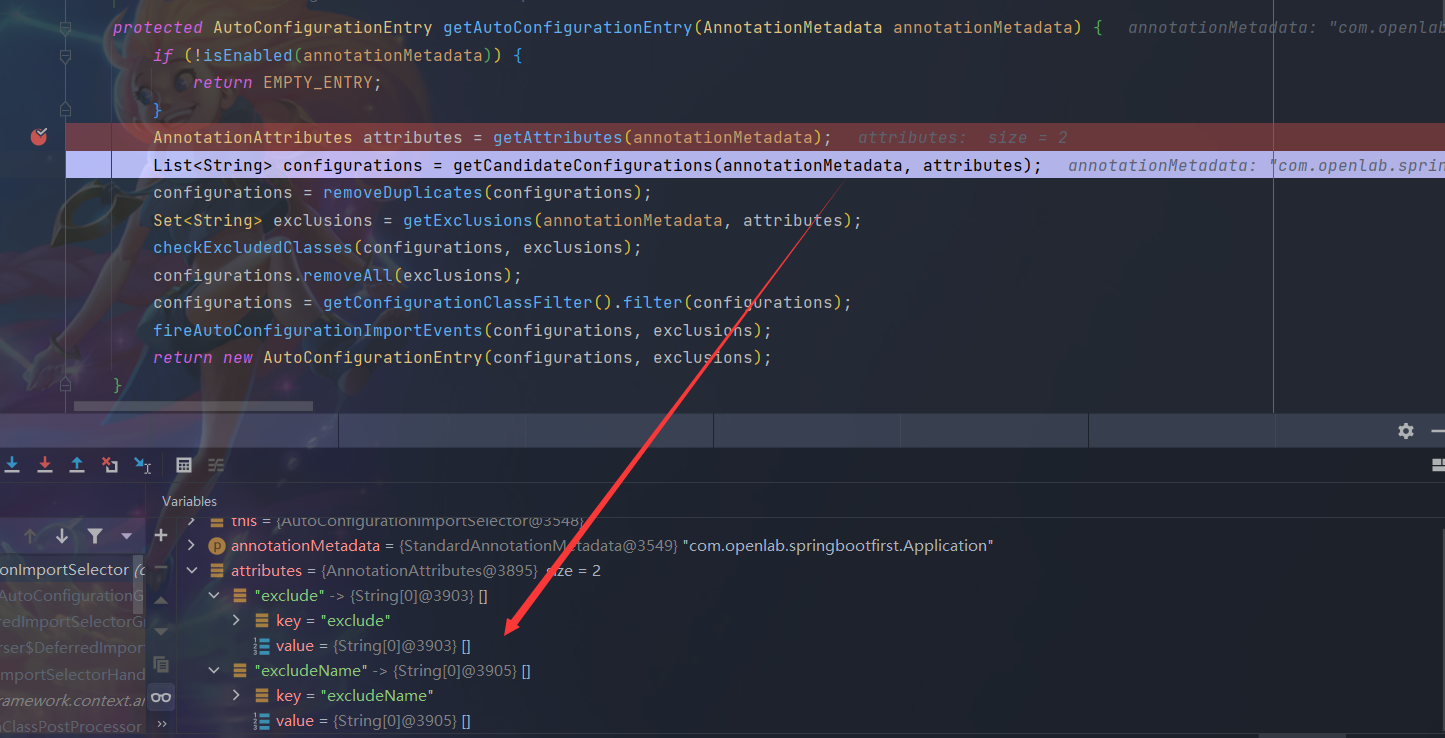The image size is (1445, 738).
Task: Click the move watch up triangle
Action: click(x=161, y=600)
